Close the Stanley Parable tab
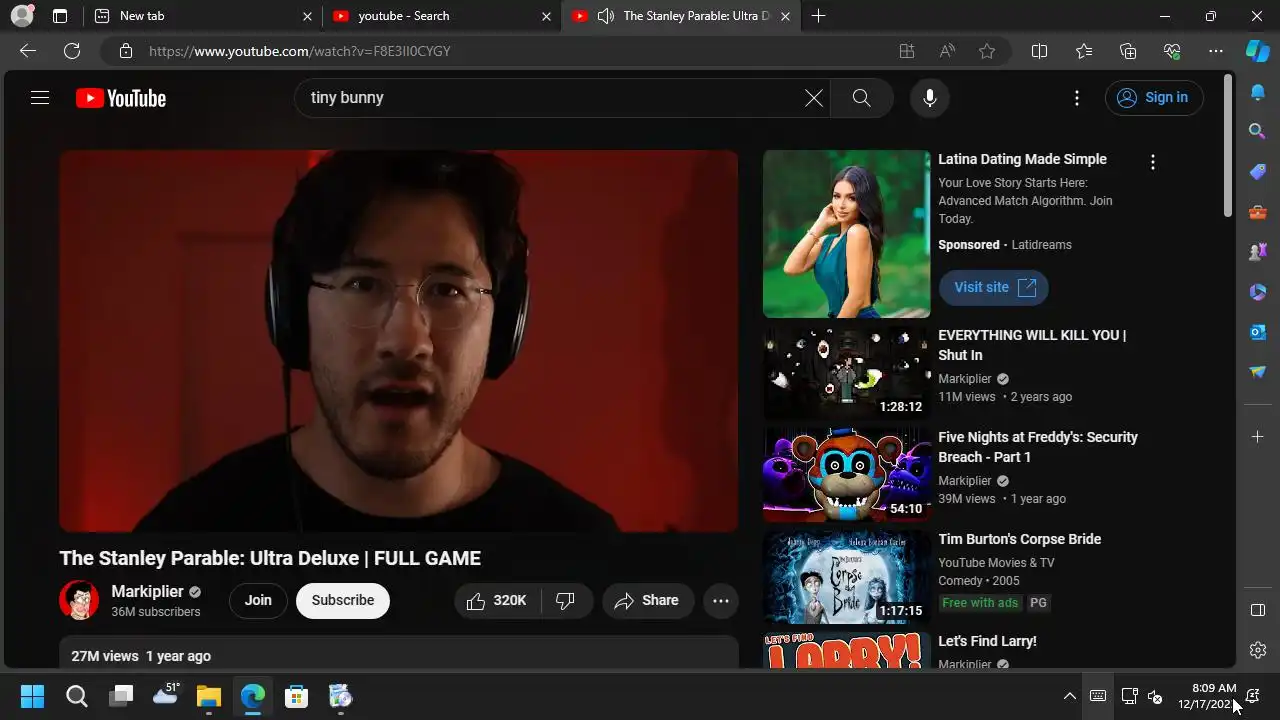Image resolution: width=1280 pixels, height=720 pixels. 785,16
